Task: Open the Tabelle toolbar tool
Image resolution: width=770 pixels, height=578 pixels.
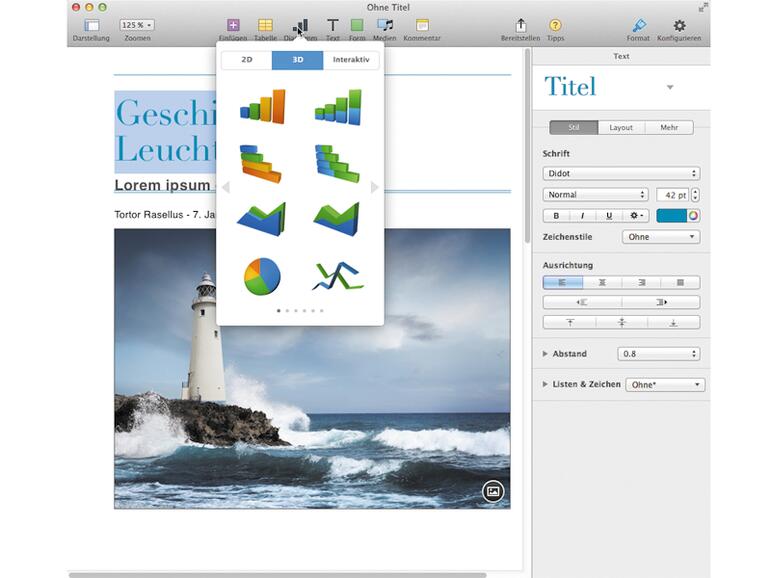Action: (x=265, y=26)
